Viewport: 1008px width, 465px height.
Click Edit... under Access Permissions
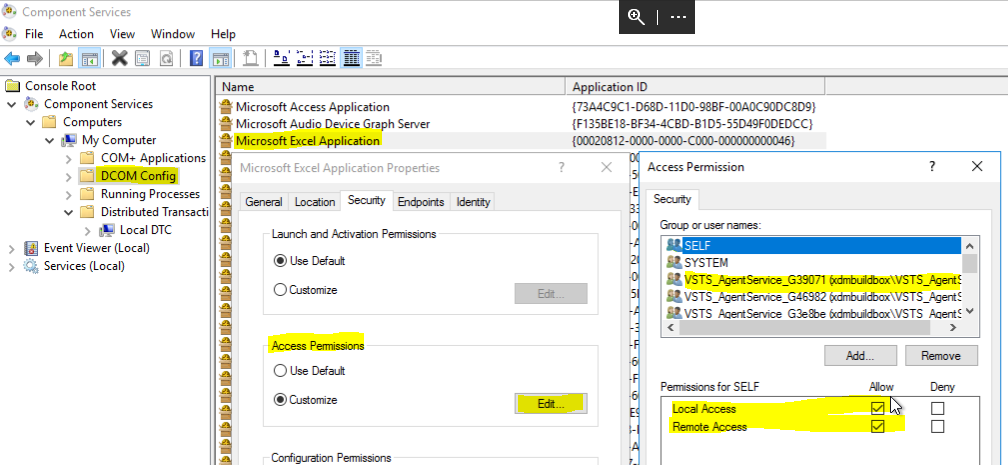coord(551,403)
